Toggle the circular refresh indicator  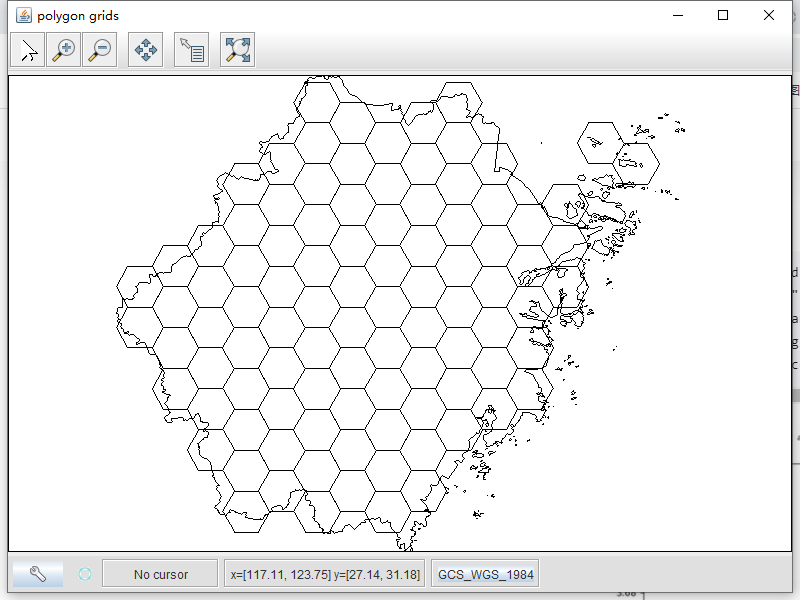(85, 573)
